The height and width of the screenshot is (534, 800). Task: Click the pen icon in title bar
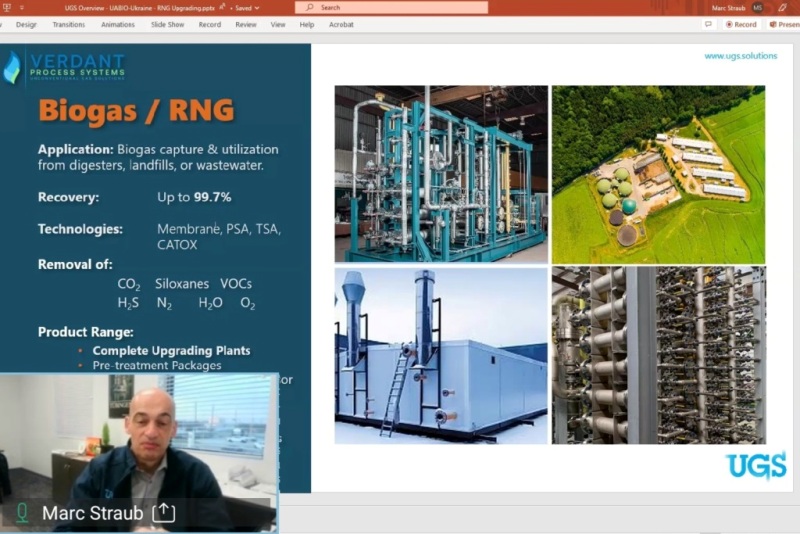783,8
